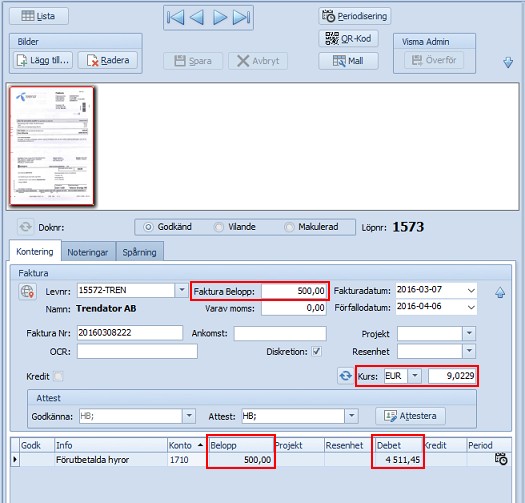Click blue up arrow beside Fakturadatum
The height and width of the screenshot is (503, 525).
500,293
